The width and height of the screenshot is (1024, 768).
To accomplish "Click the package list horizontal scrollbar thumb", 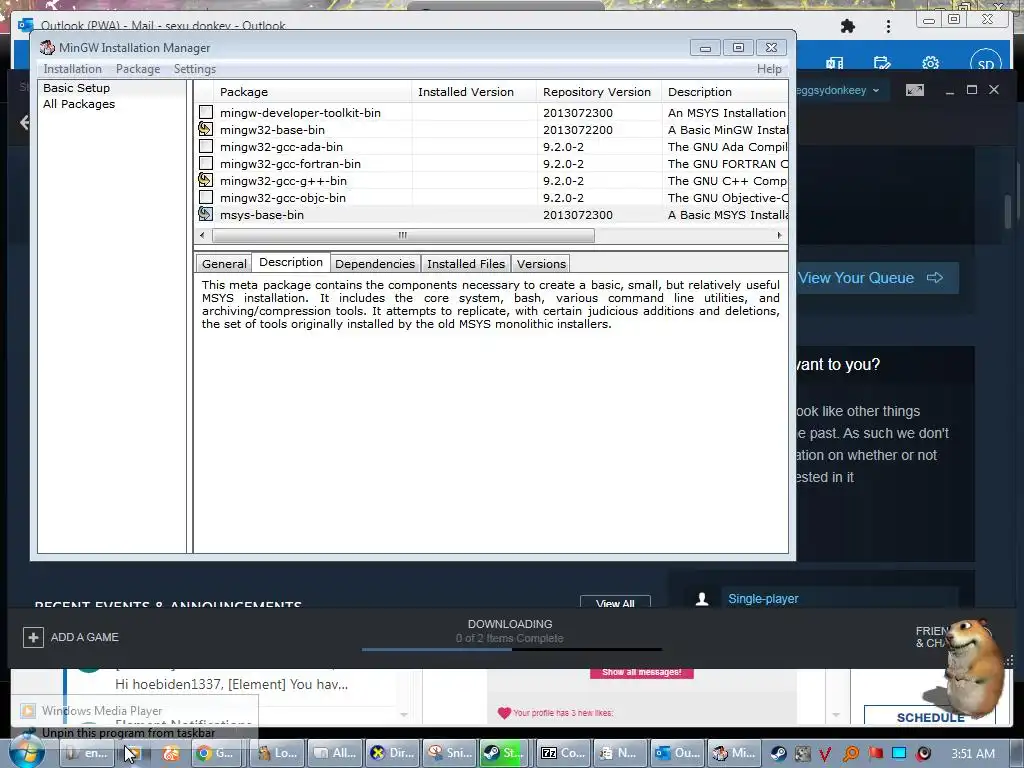I will pos(403,235).
